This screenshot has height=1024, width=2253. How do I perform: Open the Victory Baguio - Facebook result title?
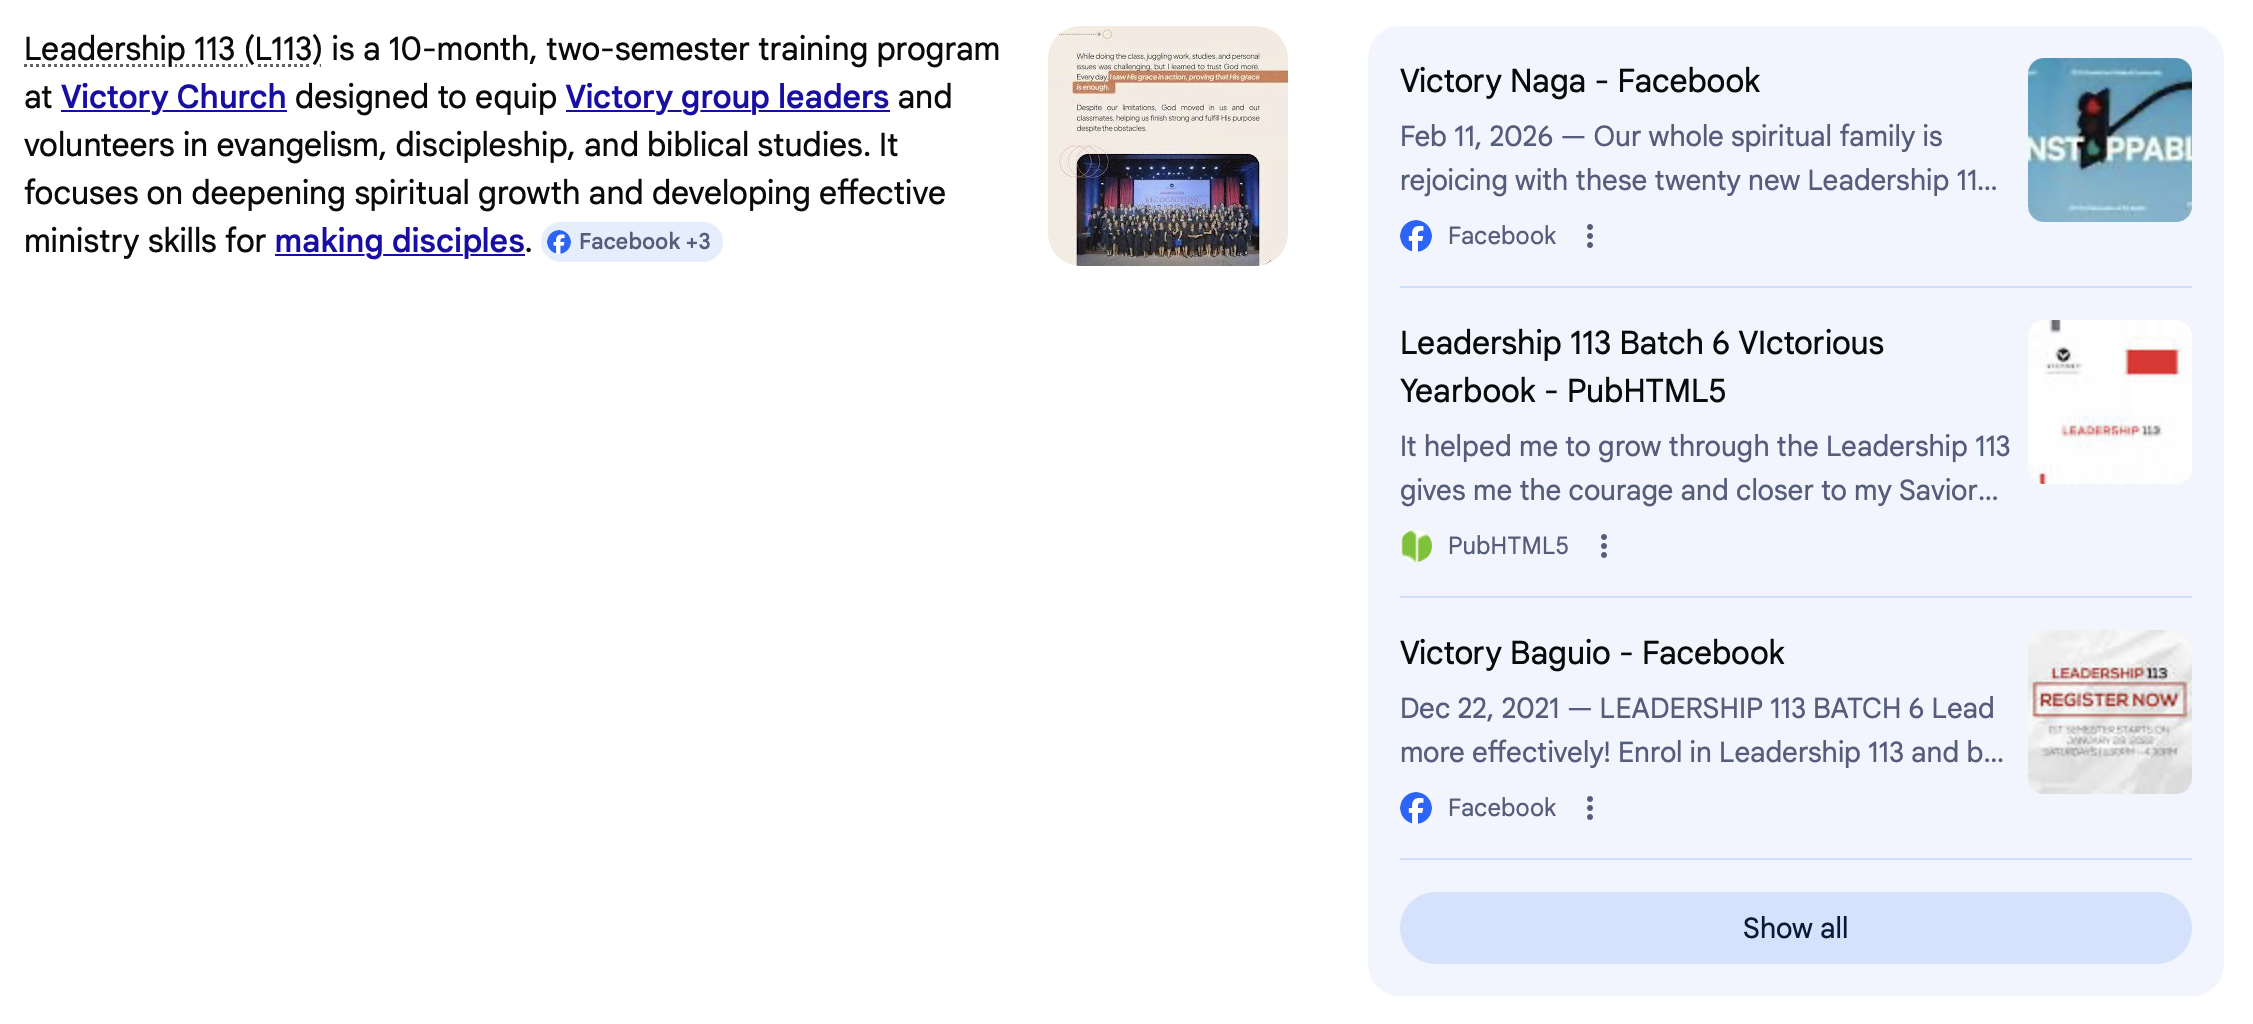pyautogui.click(x=1591, y=653)
